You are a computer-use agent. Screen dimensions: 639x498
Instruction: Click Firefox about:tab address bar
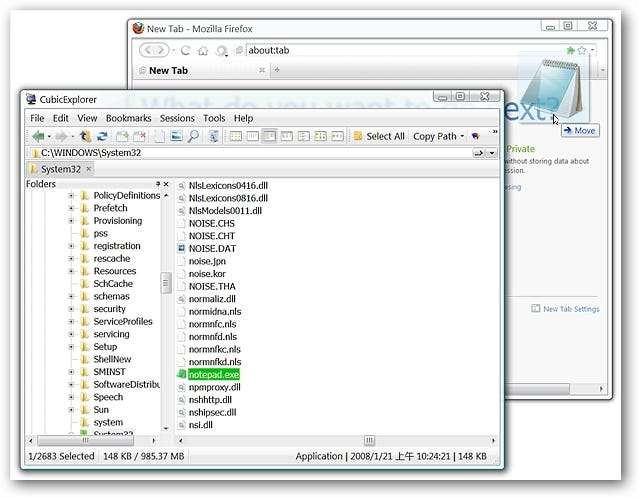pyautogui.click(x=403, y=51)
